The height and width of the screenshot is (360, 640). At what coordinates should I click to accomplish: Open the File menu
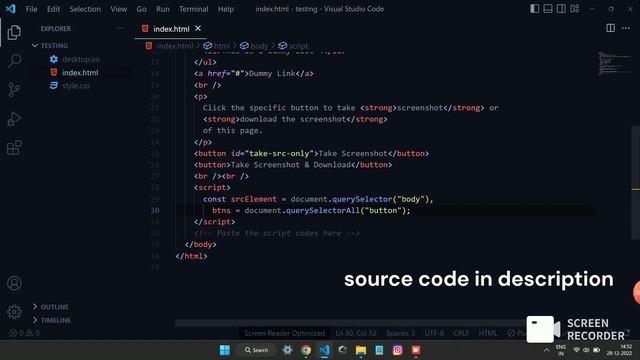(x=31, y=9)
